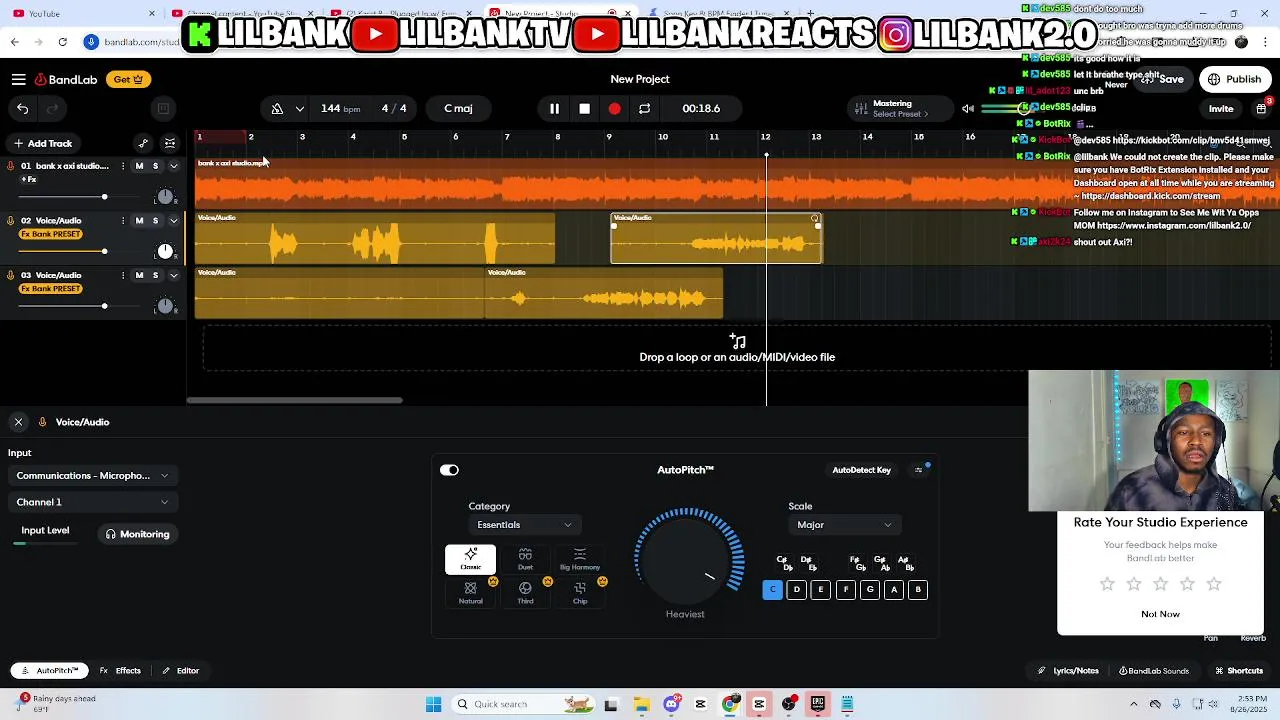Screen dimensions: 1280x720
Task: Open File Explorer from taskbar
Action: 641,704
